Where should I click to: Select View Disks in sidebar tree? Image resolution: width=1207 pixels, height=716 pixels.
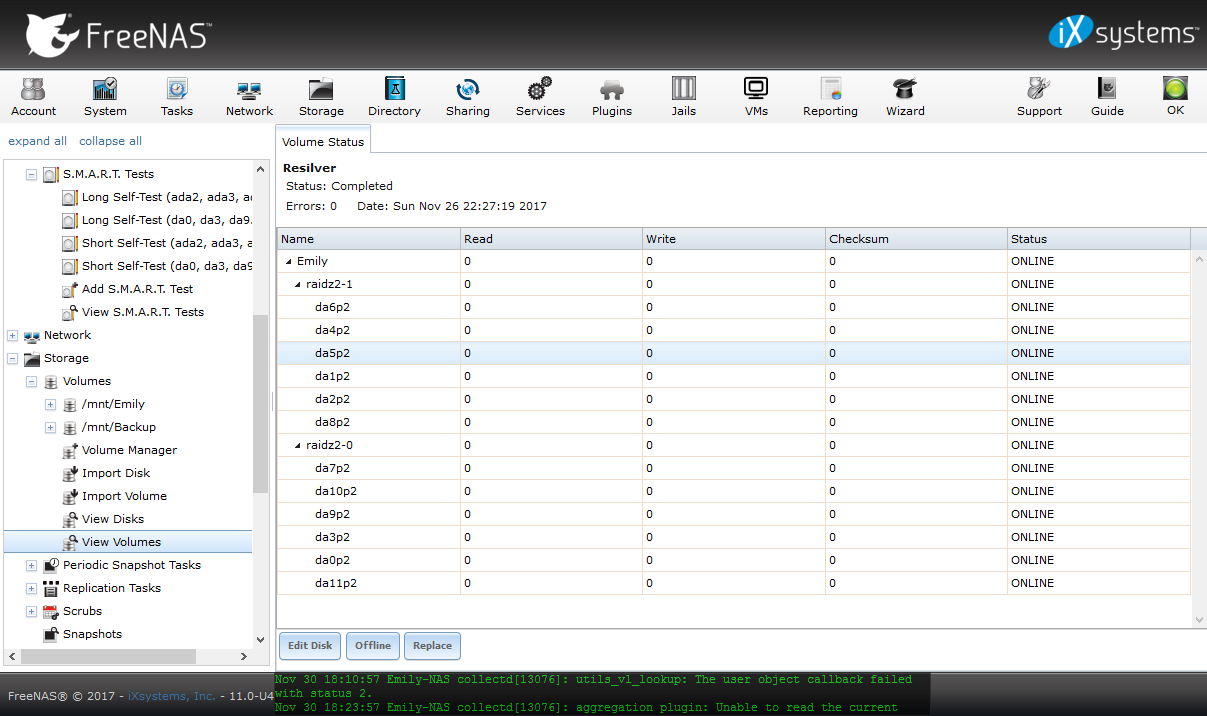pyautogui.click(x=112, y=519)
